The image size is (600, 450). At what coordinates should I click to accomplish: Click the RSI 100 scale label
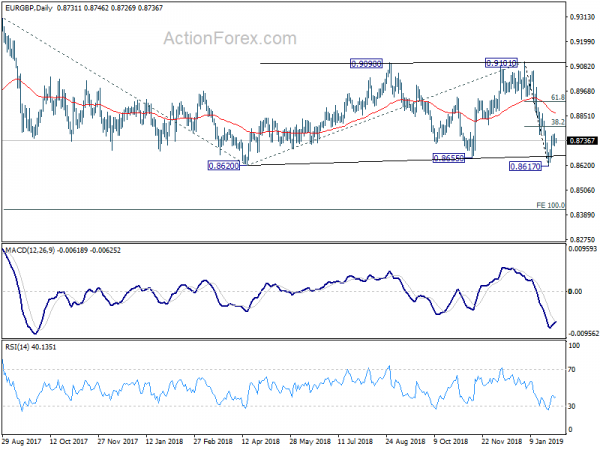click(x=574, y=346)
